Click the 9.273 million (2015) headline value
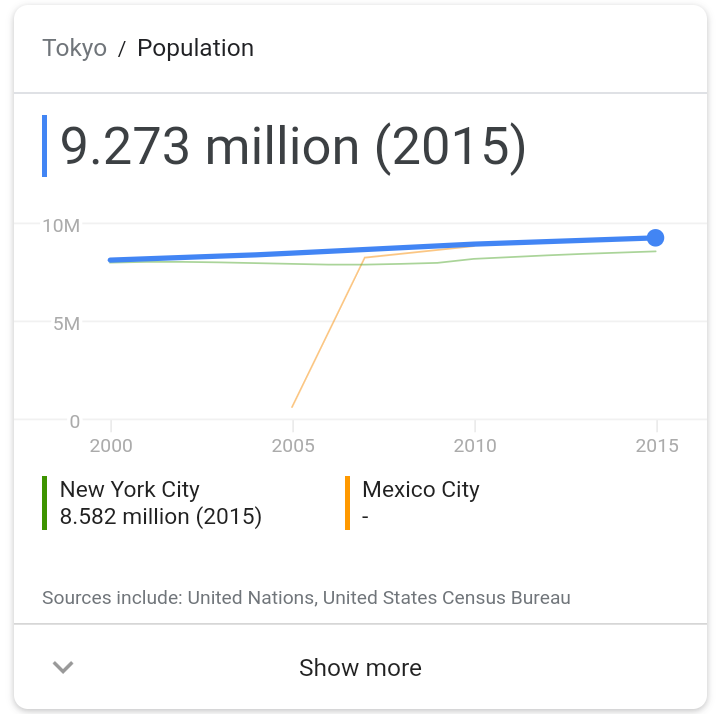720x714 pixels. point(293,146)
